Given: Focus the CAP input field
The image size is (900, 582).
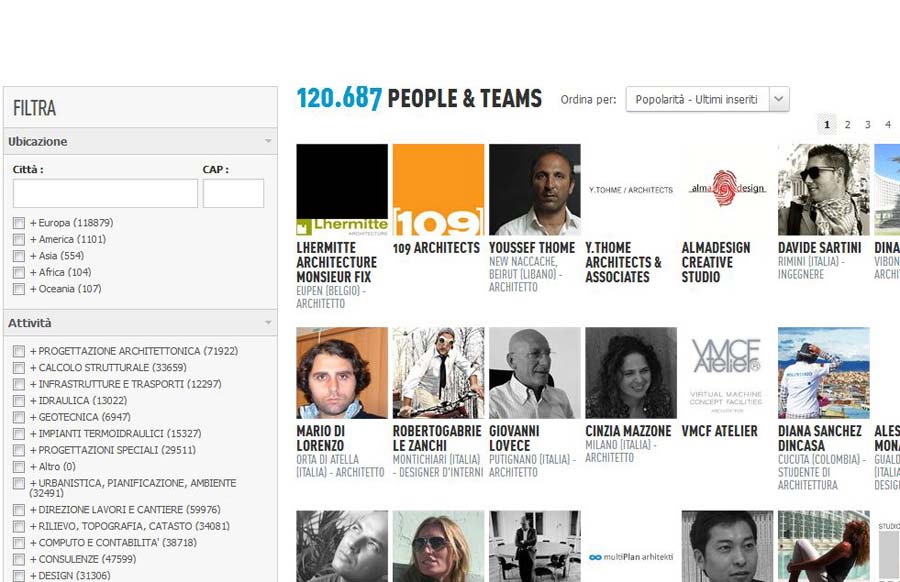Looking at the screenshot, I should 233,193.
